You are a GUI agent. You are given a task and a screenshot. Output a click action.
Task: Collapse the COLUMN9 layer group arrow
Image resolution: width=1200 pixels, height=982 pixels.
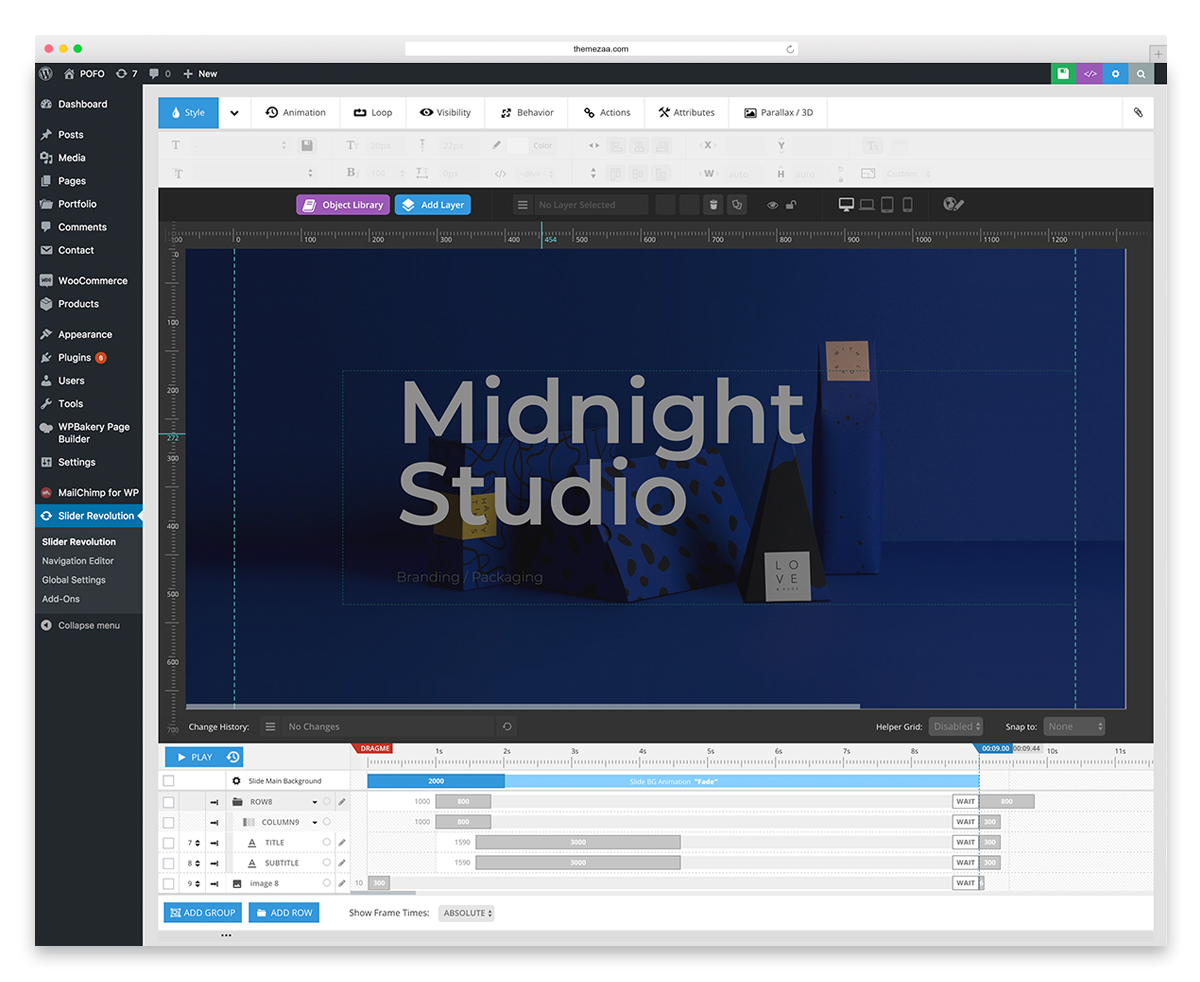314,823
